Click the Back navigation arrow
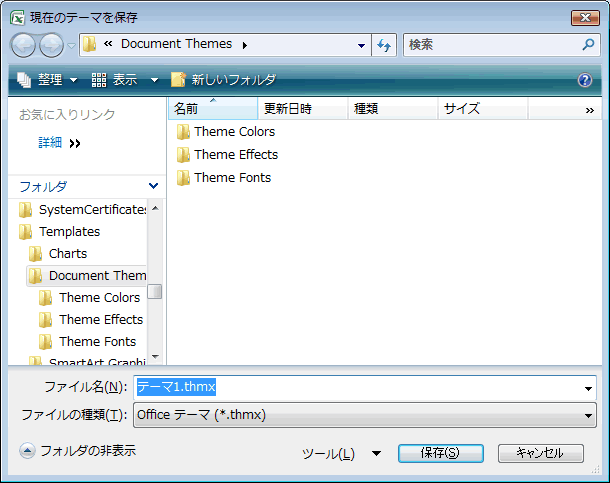Screen dimensions: 610x483 tap(23, 45)
